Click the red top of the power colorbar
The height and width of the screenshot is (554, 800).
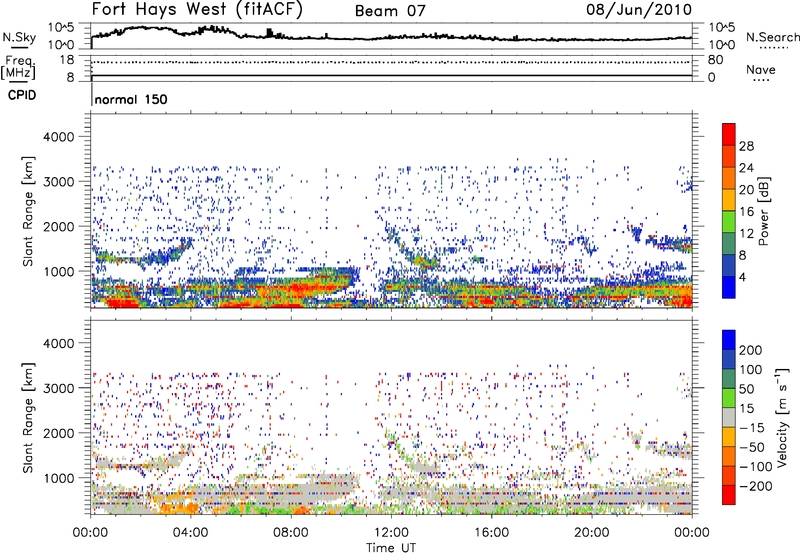729,134
